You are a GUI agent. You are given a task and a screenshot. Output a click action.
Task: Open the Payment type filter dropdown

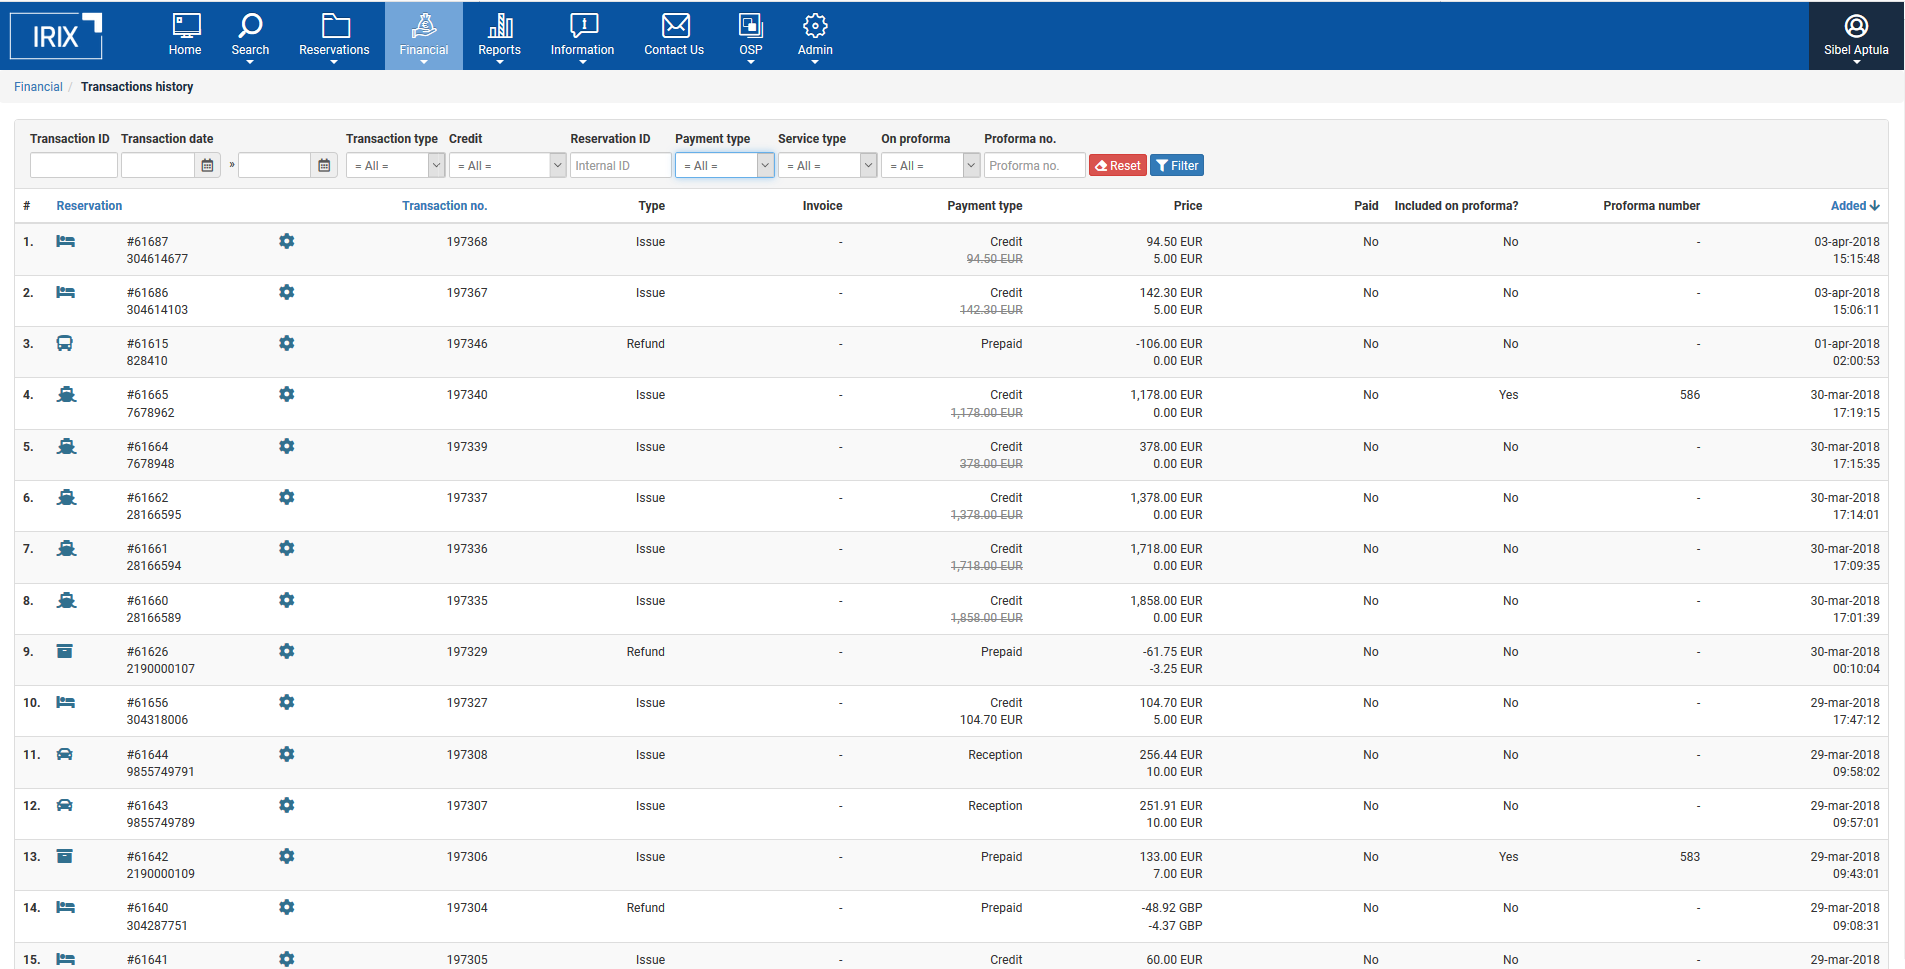724,166
